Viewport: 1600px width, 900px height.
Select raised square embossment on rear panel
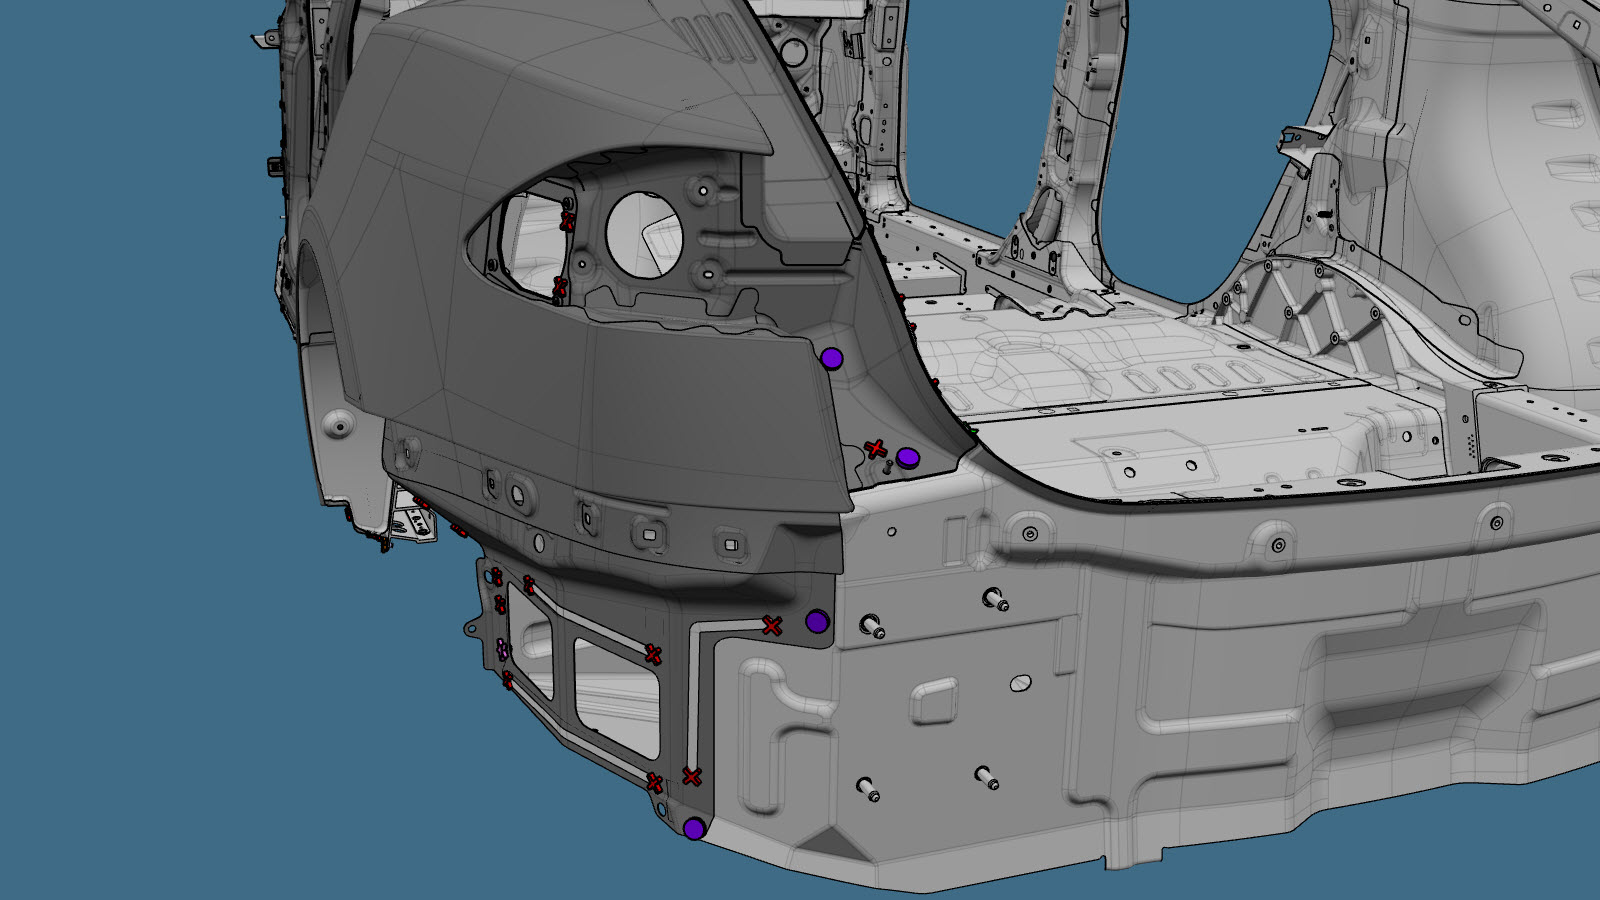933,702
